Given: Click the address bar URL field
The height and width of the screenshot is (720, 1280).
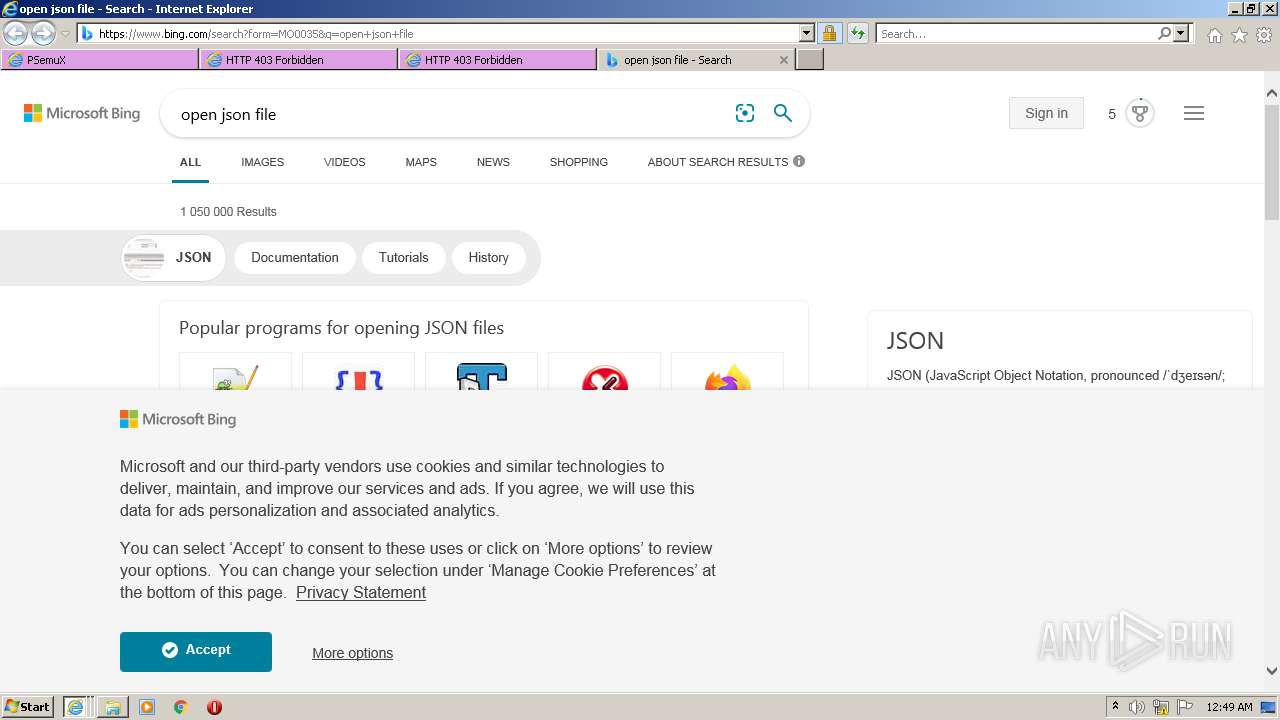Looking at the screenshot, I should (438, 34).
